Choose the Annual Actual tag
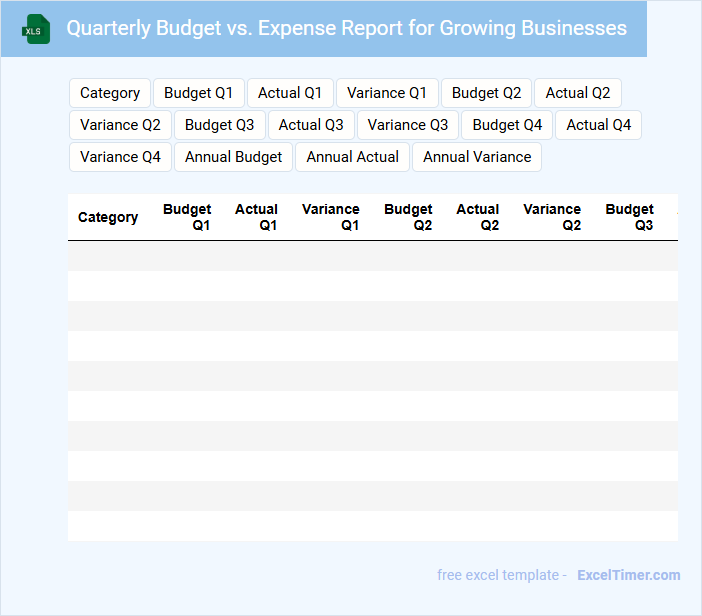 [x=352, y=157]
